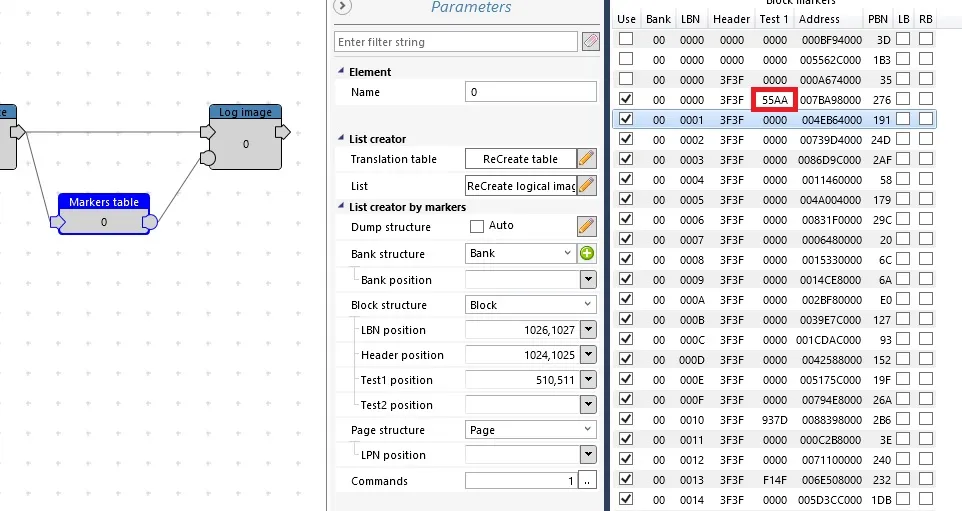This screenshot has width=962, height=511.
Task: Enable the Auto checkbox for Dump structure
Action: pyautogui.click(x=477, y=226)
